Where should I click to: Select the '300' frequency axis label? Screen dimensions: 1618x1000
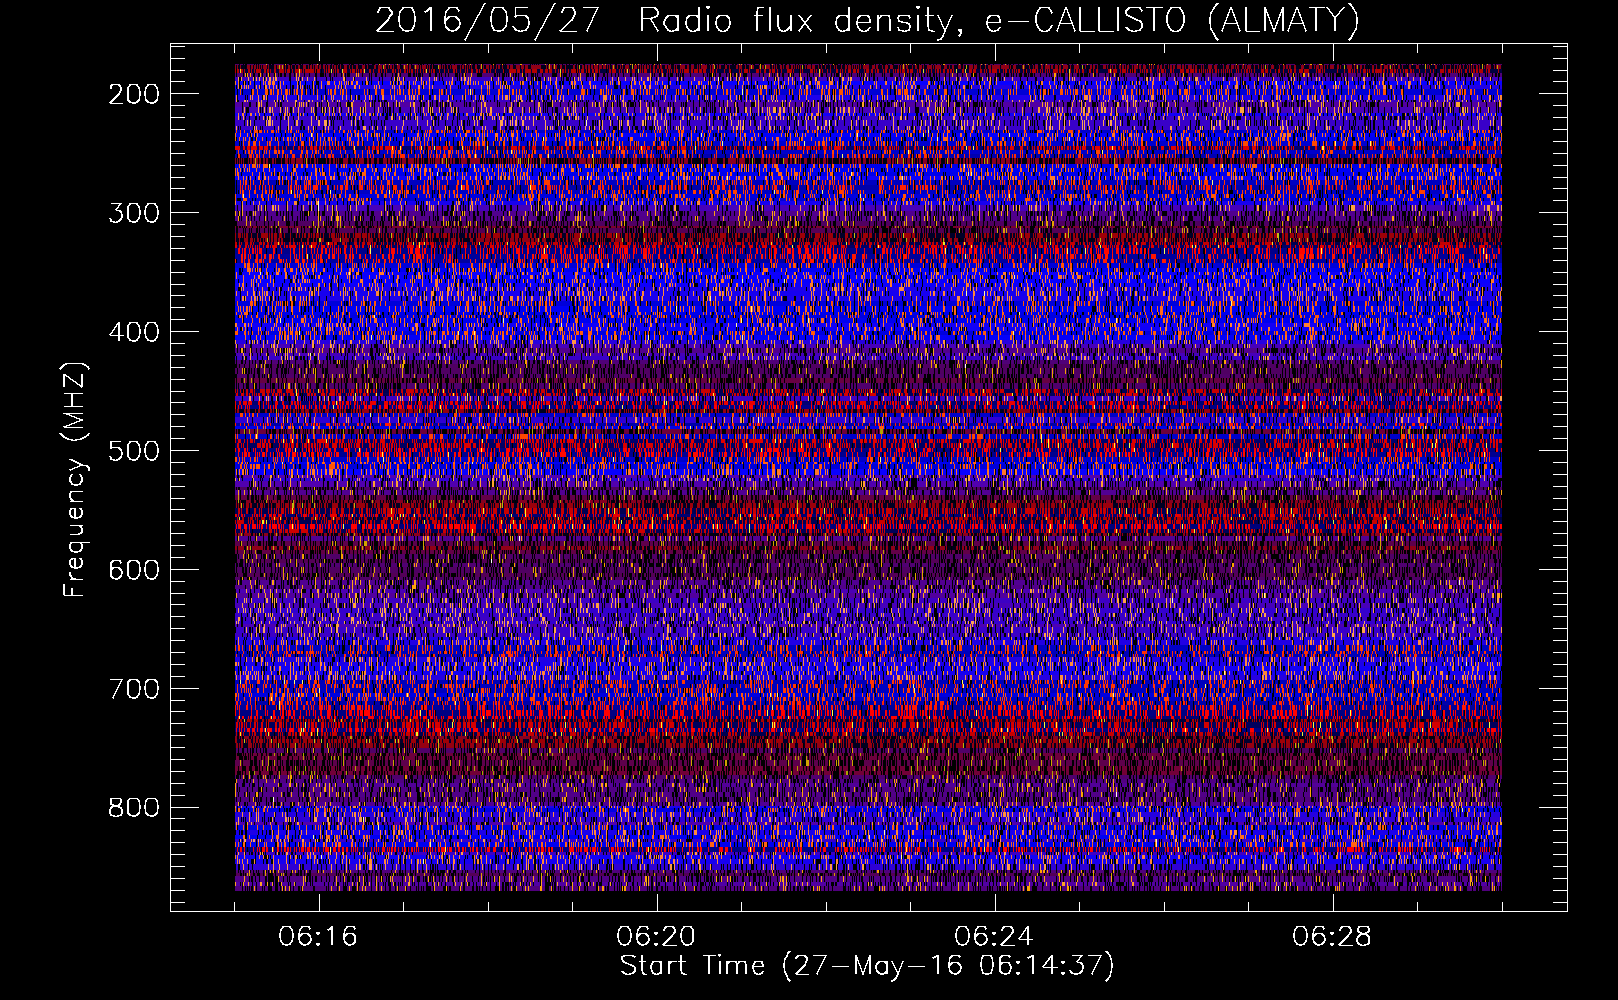coord(133,213)
